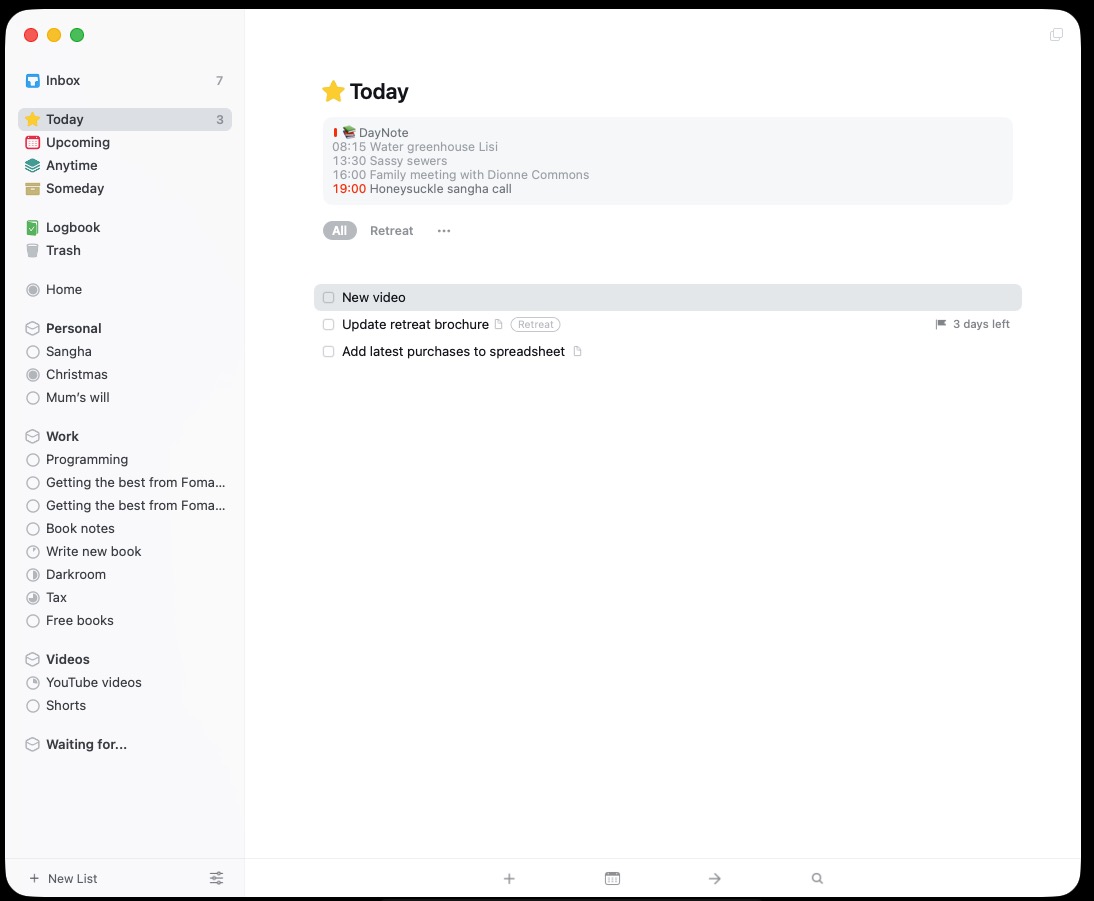Open the Inbox list
Screen dimensions: 1094x901
click(63, 81)
